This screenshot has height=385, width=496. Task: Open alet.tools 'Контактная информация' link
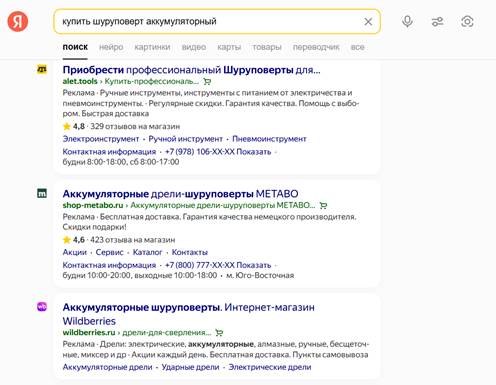(x=109, y=152)
